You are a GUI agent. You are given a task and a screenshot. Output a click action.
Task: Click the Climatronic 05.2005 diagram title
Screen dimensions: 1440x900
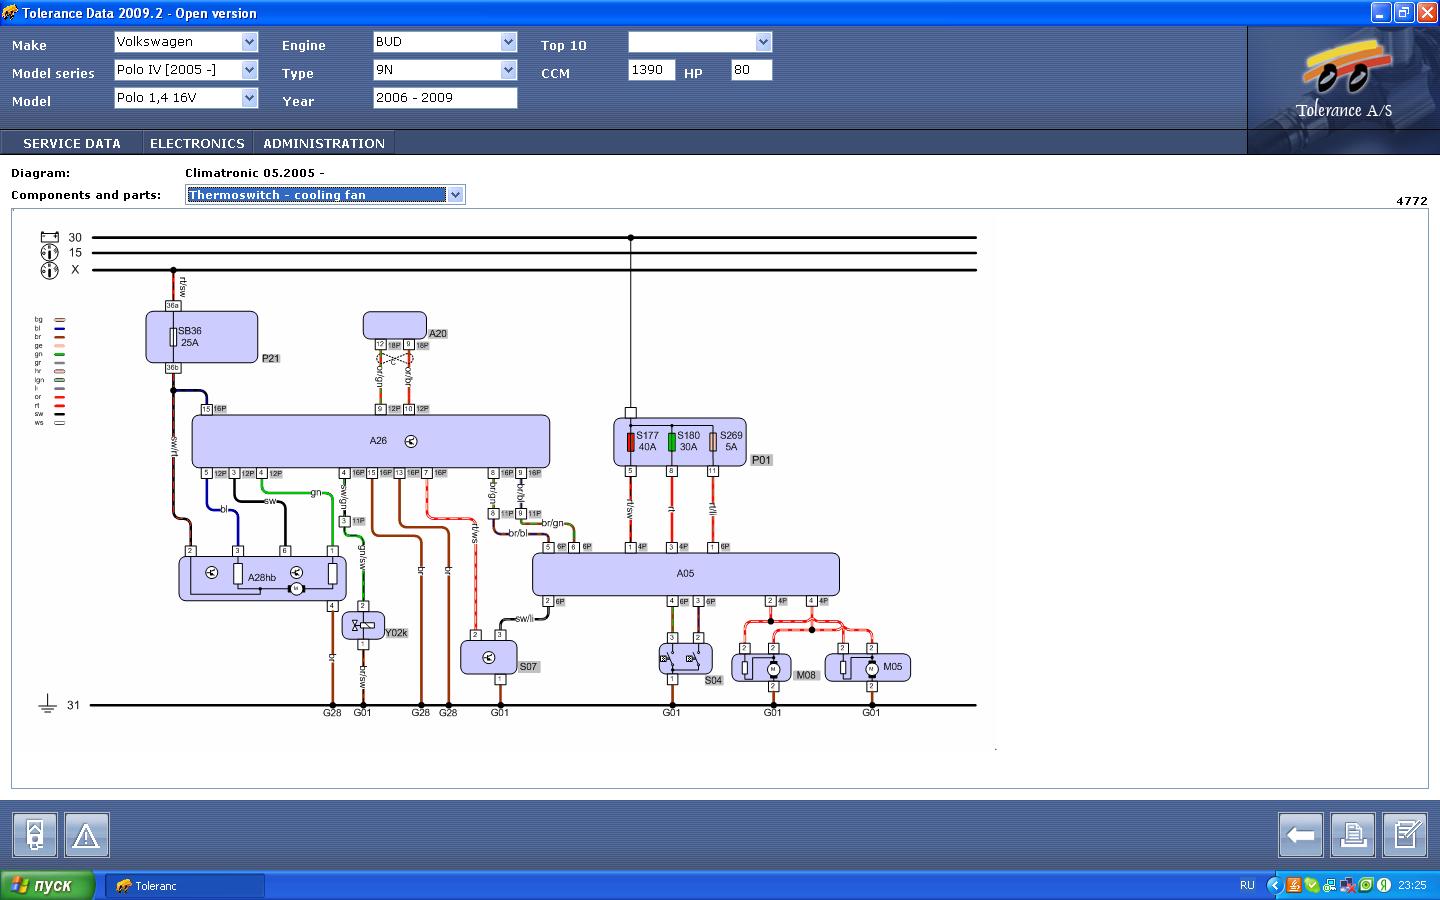click(x=255, y=173)
